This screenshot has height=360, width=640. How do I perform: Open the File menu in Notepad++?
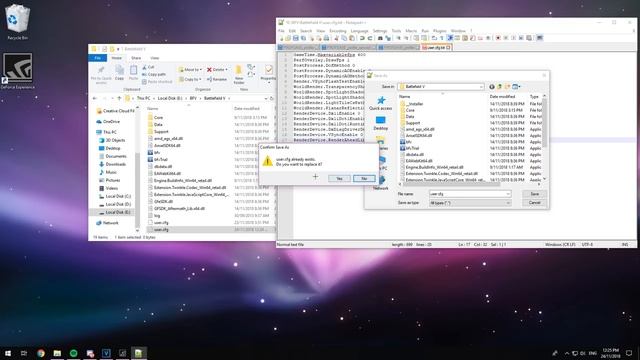pyautogui.click(x=281, y=31)
